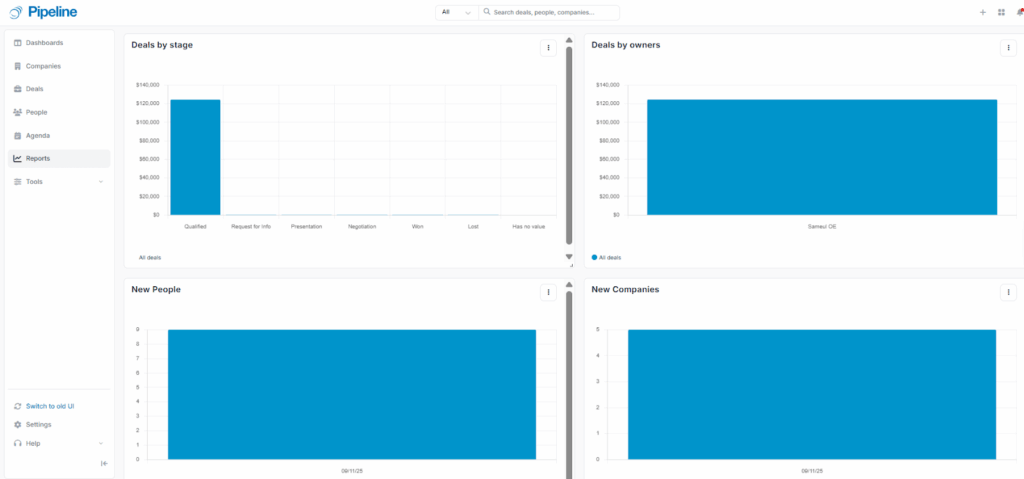Toggle the All deals legend under Deals by owners
The height and width of the screenshot is (479, 1024).
click(607, 257)
